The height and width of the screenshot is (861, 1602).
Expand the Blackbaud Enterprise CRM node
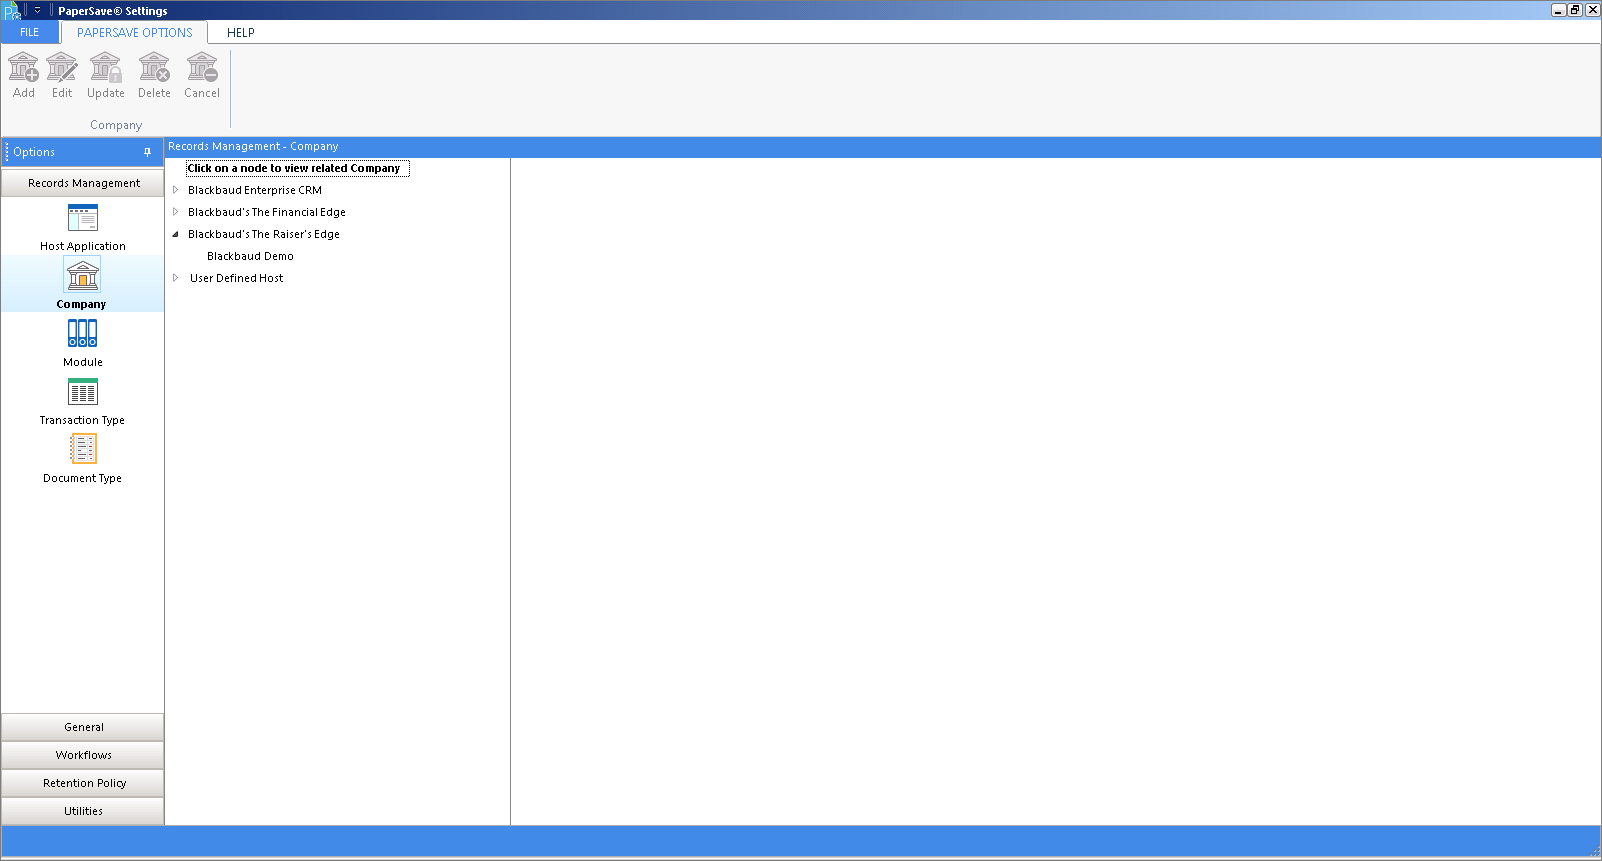pyautogui.click(x=176, y=190)
